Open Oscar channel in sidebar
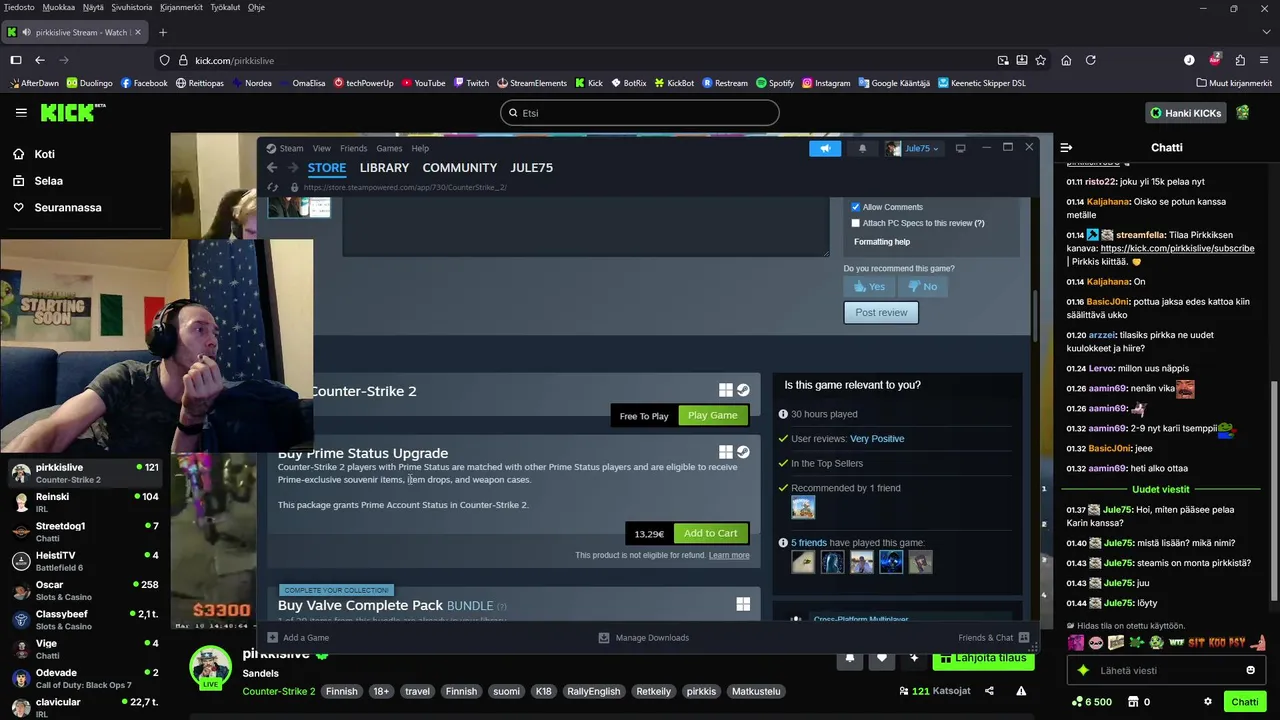Image resolution: width=1280 pixels, height=720 pixels. tap(85, 590)
